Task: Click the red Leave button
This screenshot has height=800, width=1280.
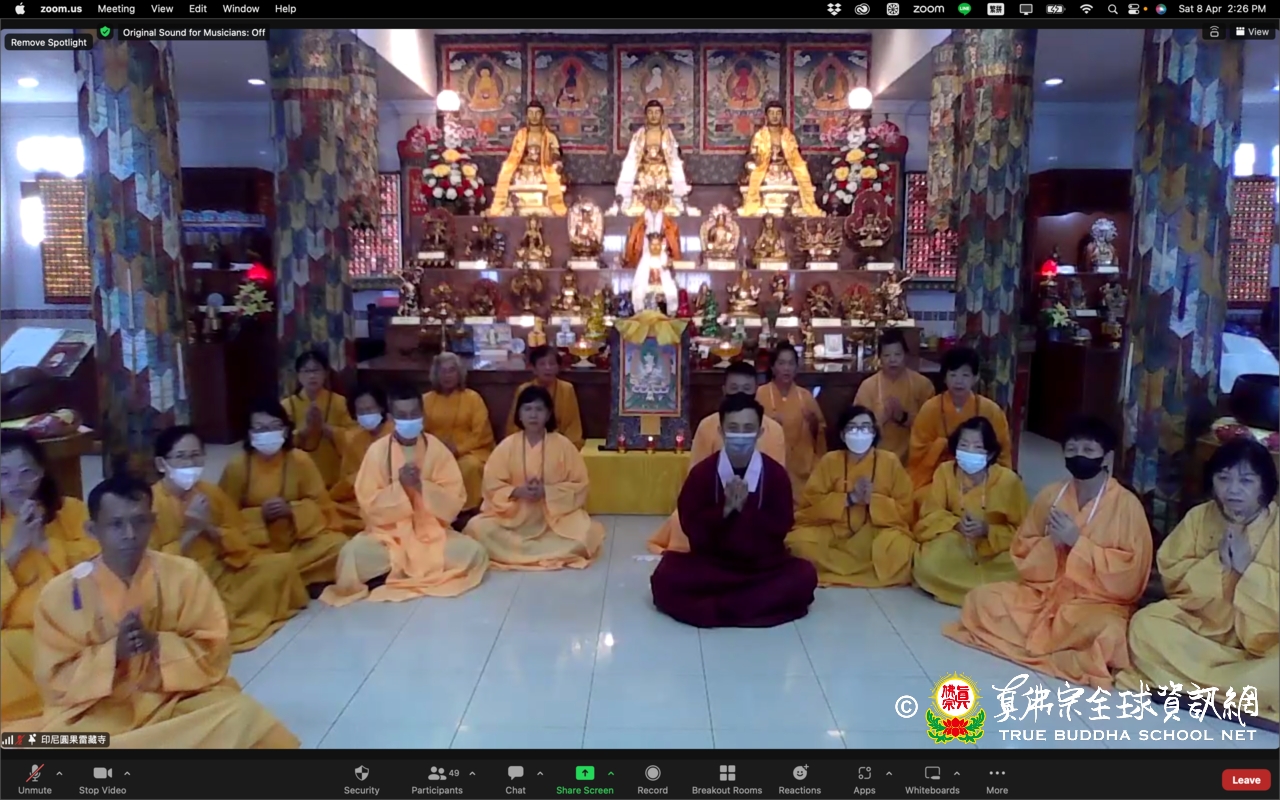Action: [x=1246, y=780]
